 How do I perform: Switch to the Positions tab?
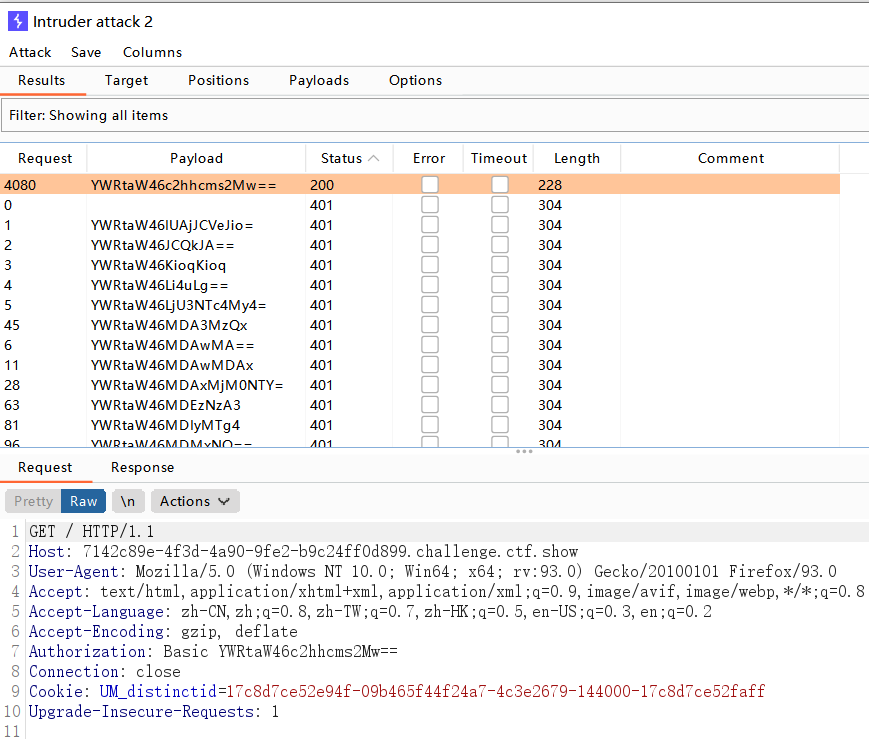click(x=218, y=80)
